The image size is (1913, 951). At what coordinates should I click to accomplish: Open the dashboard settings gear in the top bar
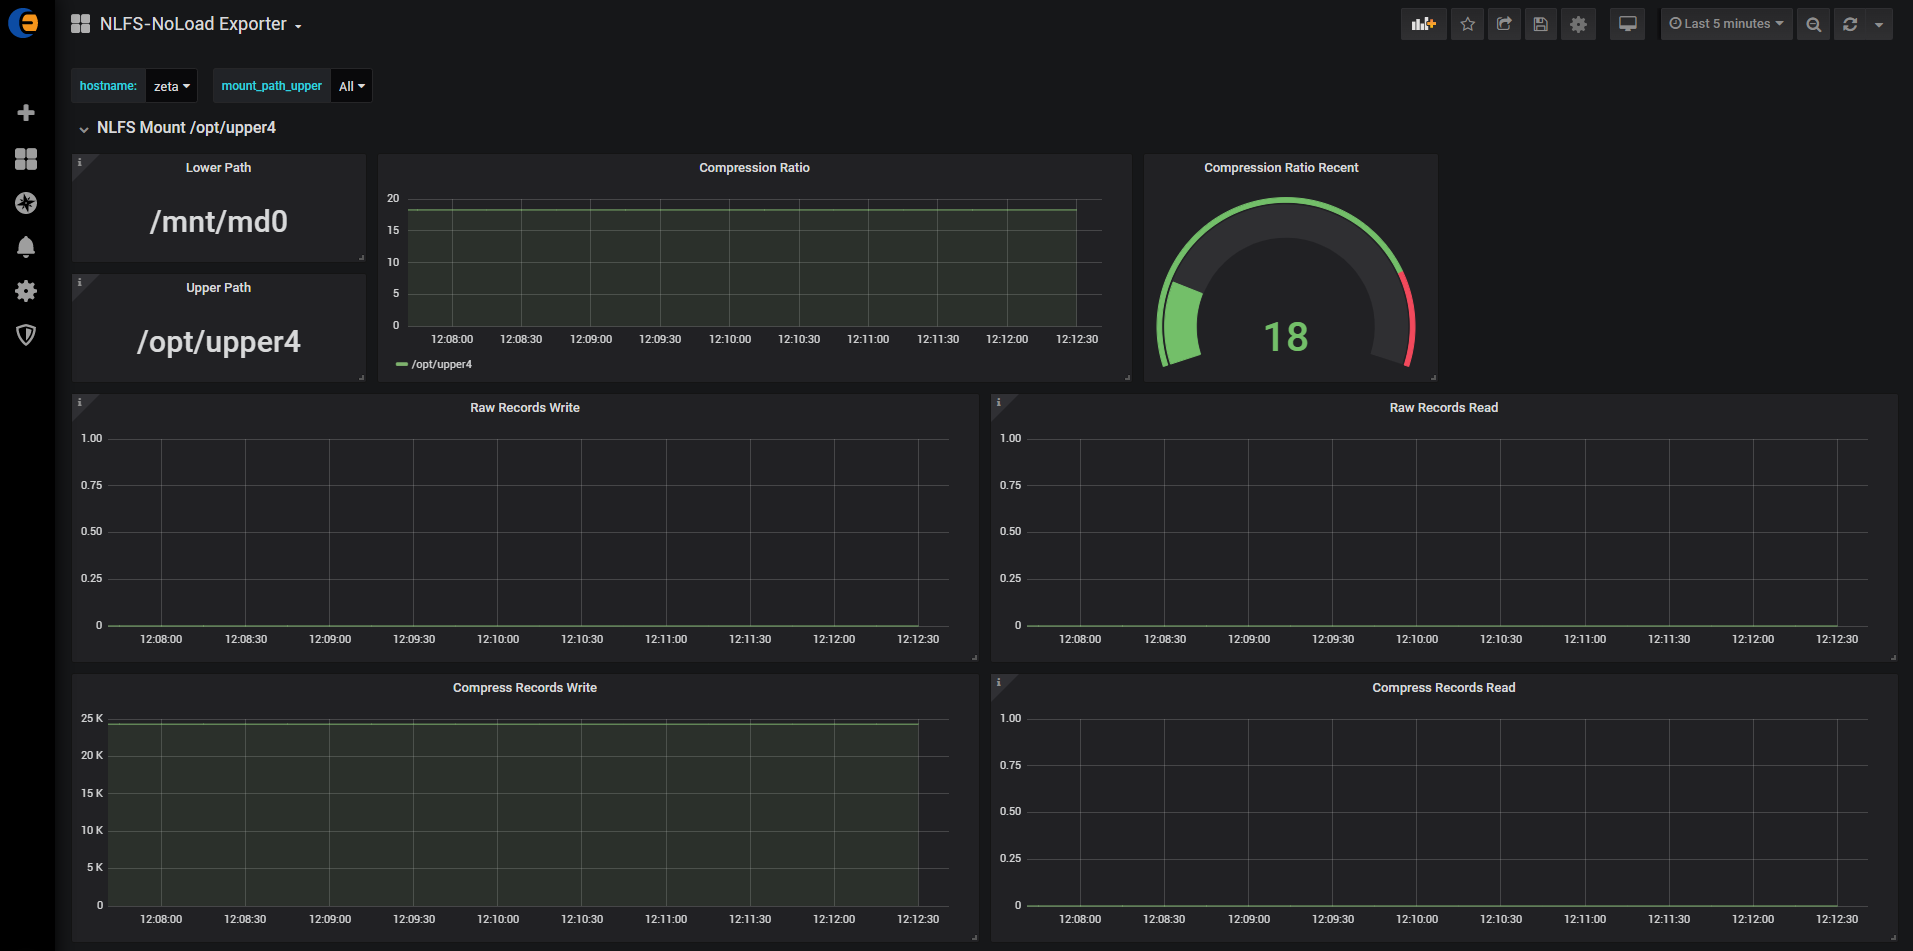(x=1578, y=24)
